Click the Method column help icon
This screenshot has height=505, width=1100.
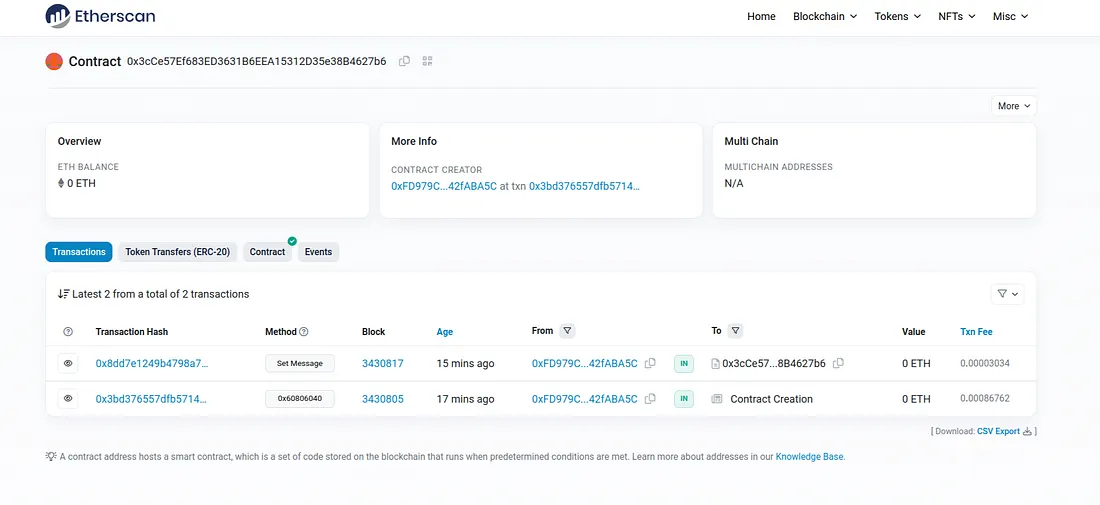pos(304,332)
